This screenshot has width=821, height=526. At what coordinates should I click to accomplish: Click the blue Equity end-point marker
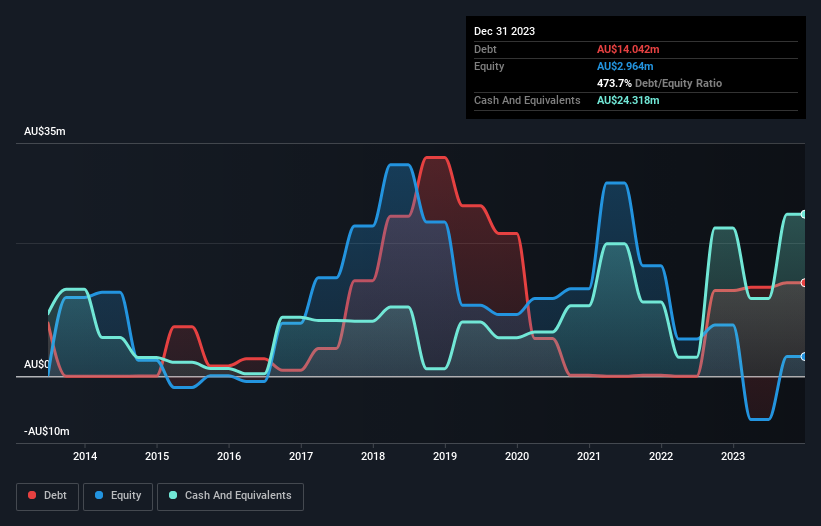(x=804, y=356)
